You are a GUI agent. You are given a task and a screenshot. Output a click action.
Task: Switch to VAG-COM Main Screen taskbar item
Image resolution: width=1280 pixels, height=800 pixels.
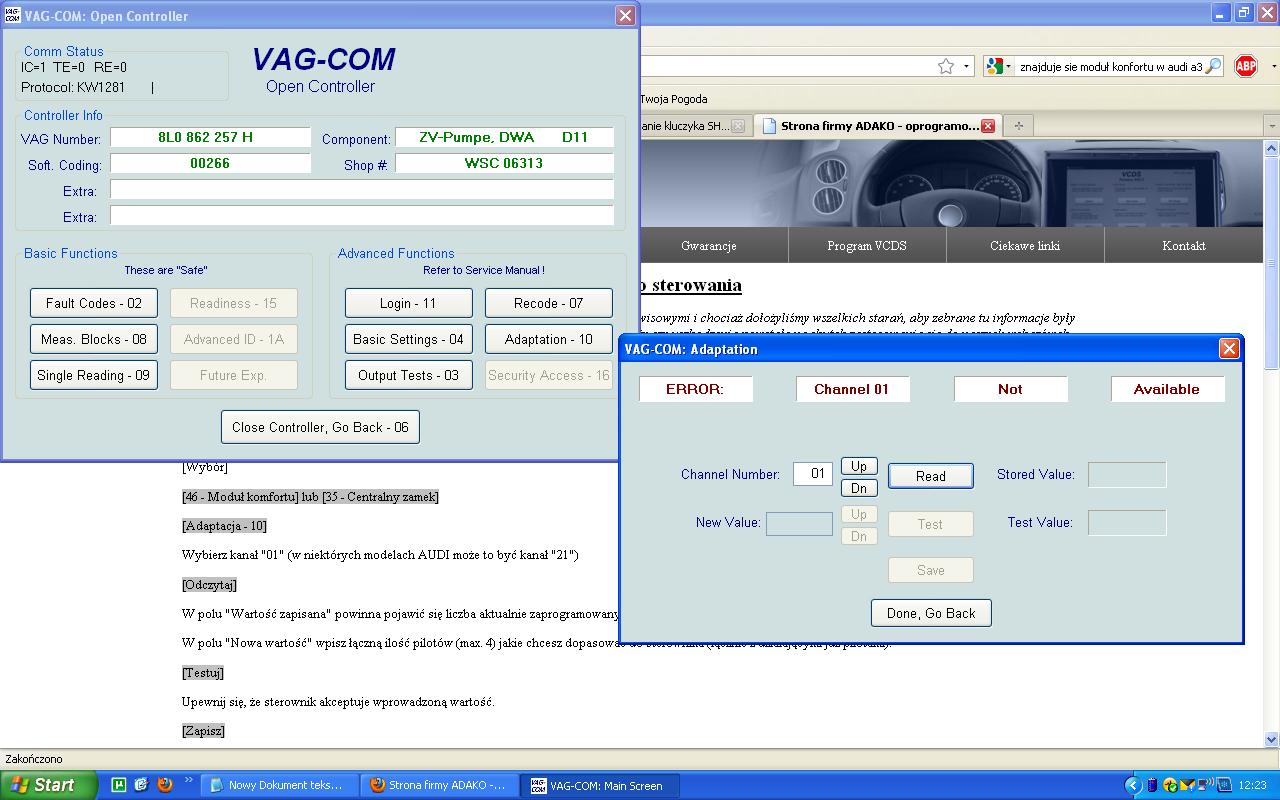coord(601,785)
